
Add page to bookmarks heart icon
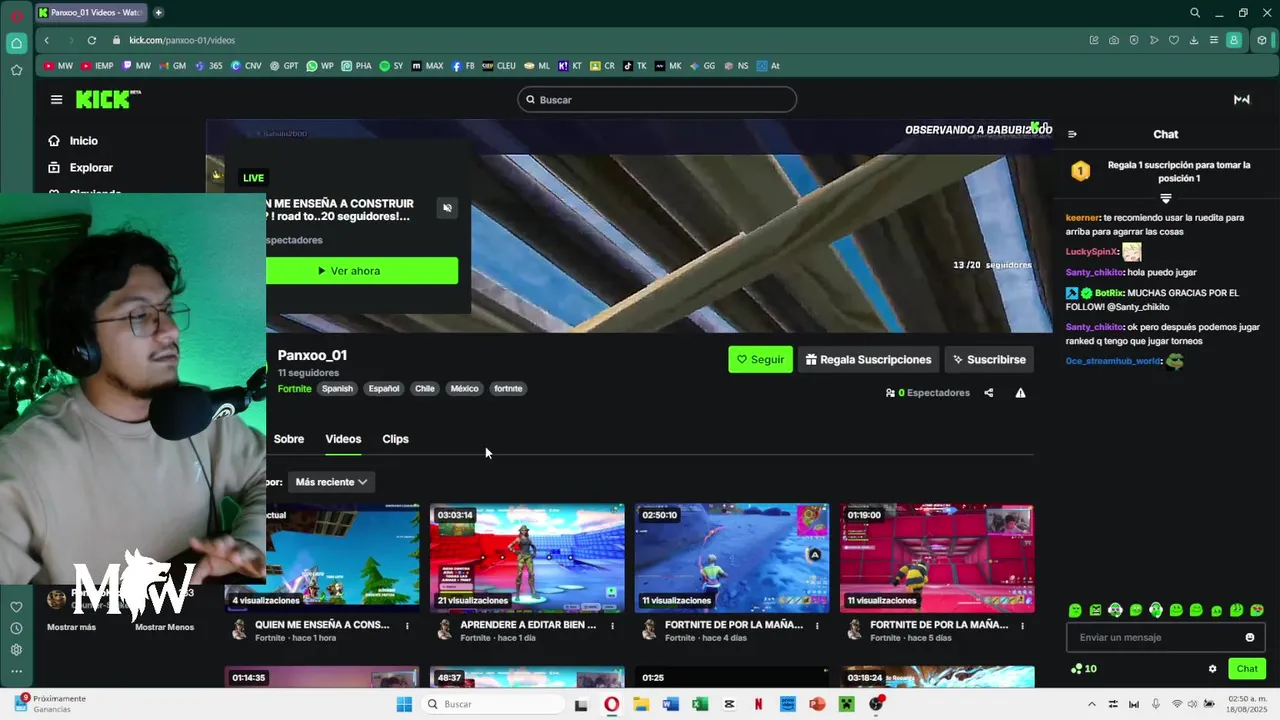[1174, 40]
